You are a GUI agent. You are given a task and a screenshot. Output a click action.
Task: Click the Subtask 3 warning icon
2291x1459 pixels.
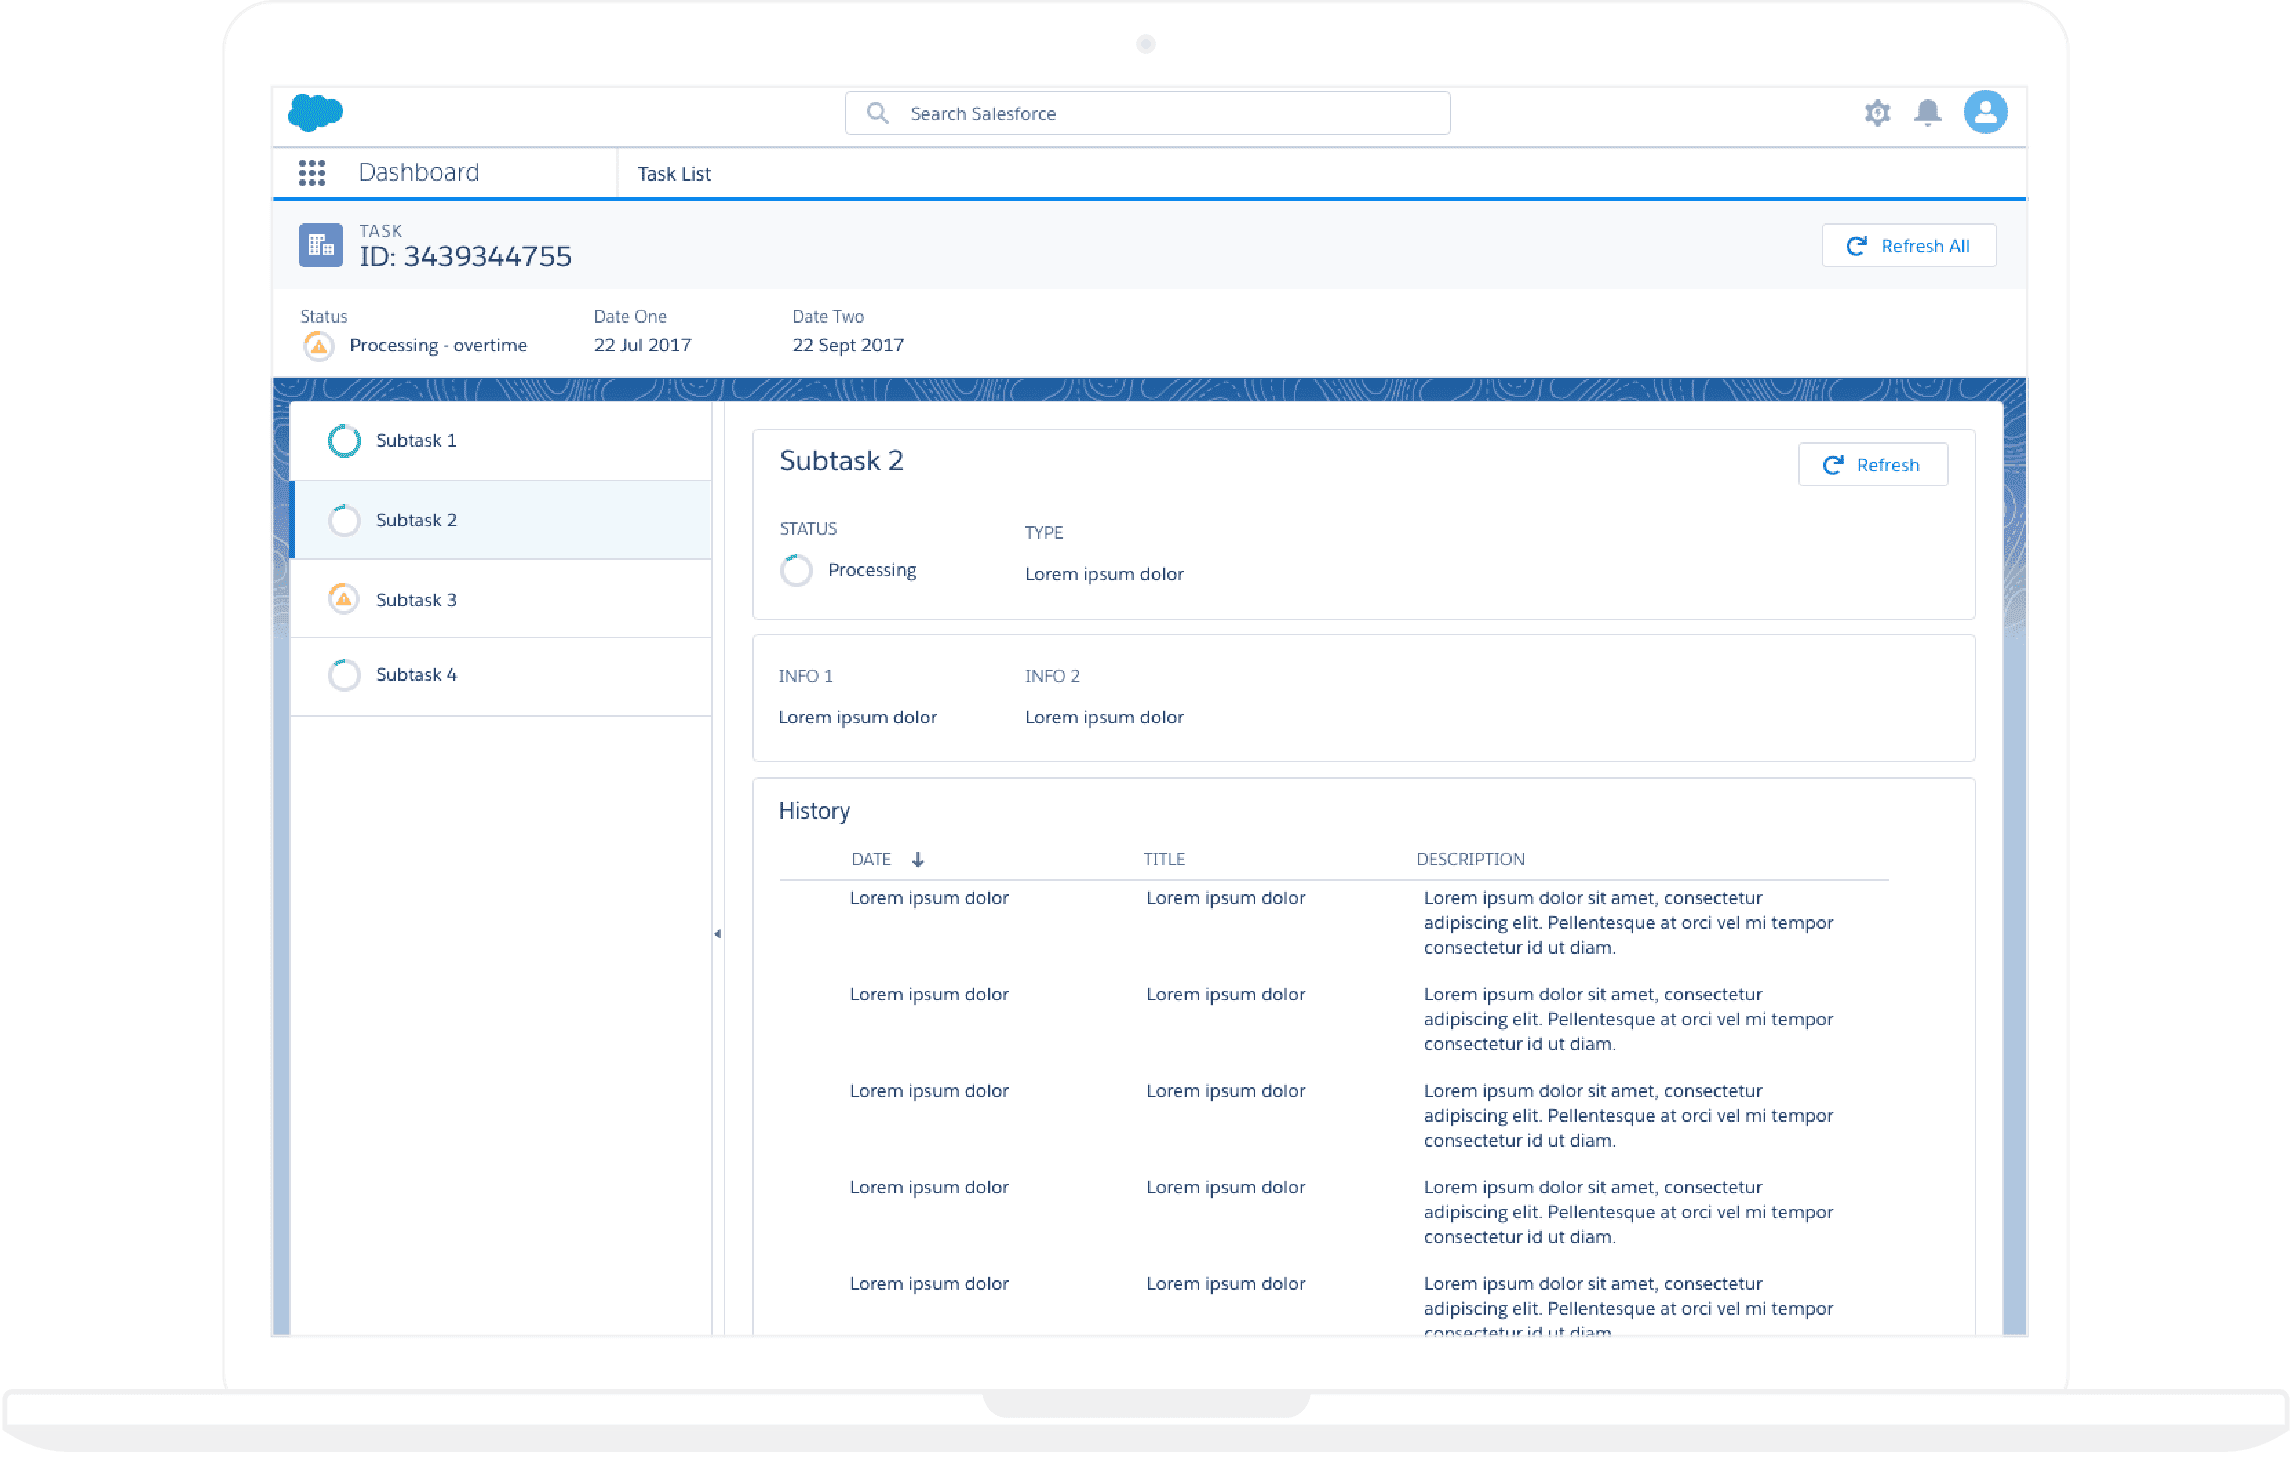click(x=343, y=599)
